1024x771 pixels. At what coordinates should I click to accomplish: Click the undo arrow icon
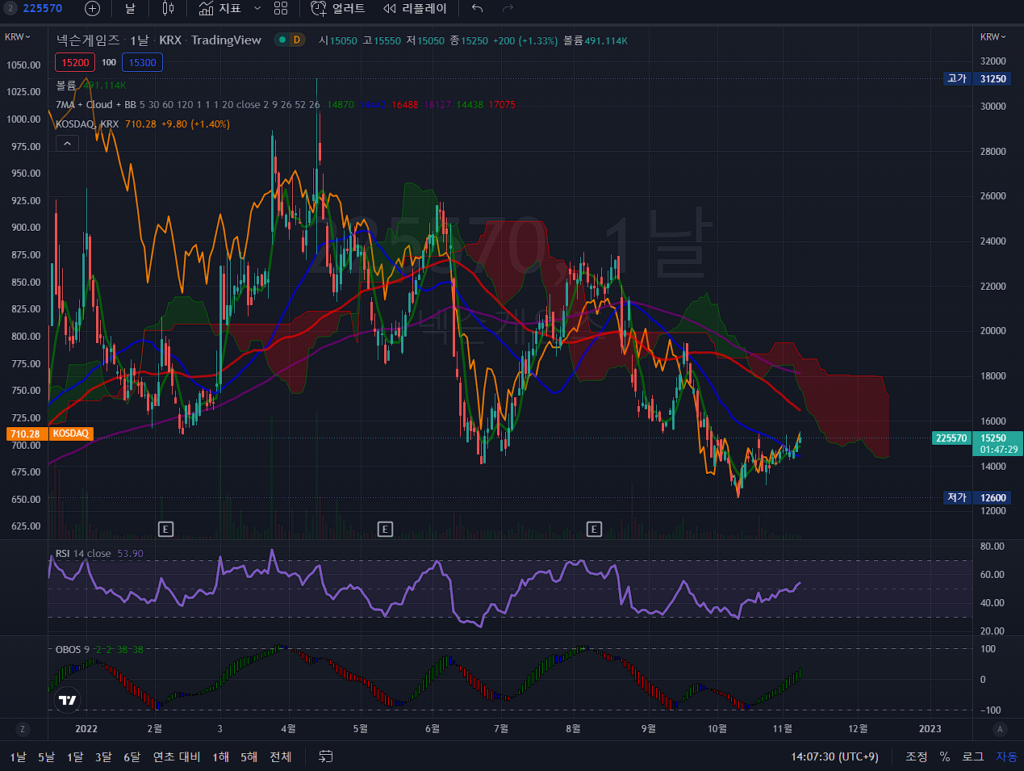pyautogui.click(x=477, y=8)
